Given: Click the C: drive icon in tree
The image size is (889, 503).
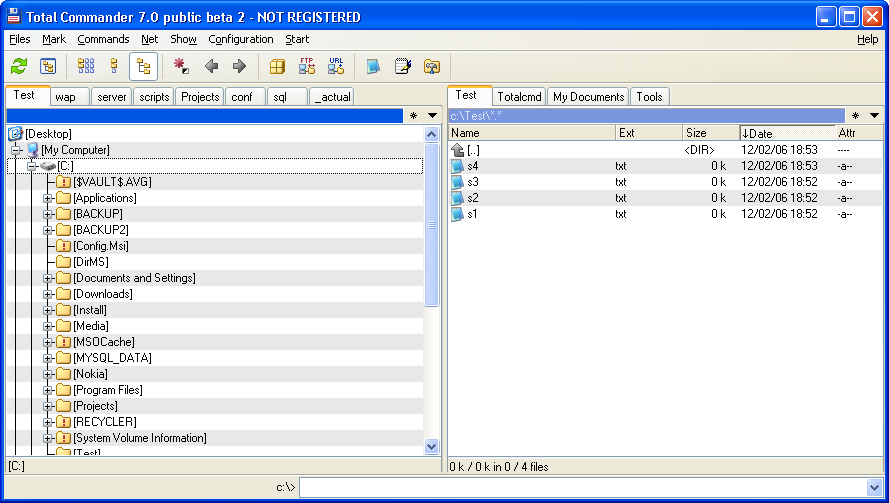Looking at the screenshot, I should click(x=48, y=166).
